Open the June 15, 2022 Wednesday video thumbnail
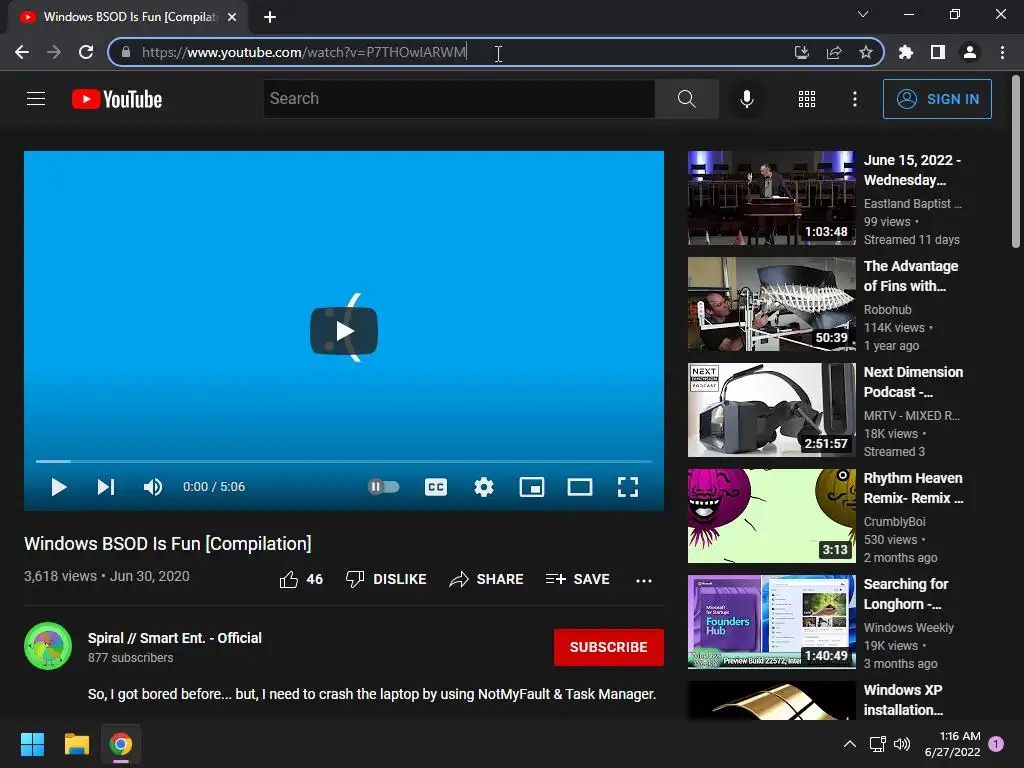The image size is (1024, 768). 771,198
